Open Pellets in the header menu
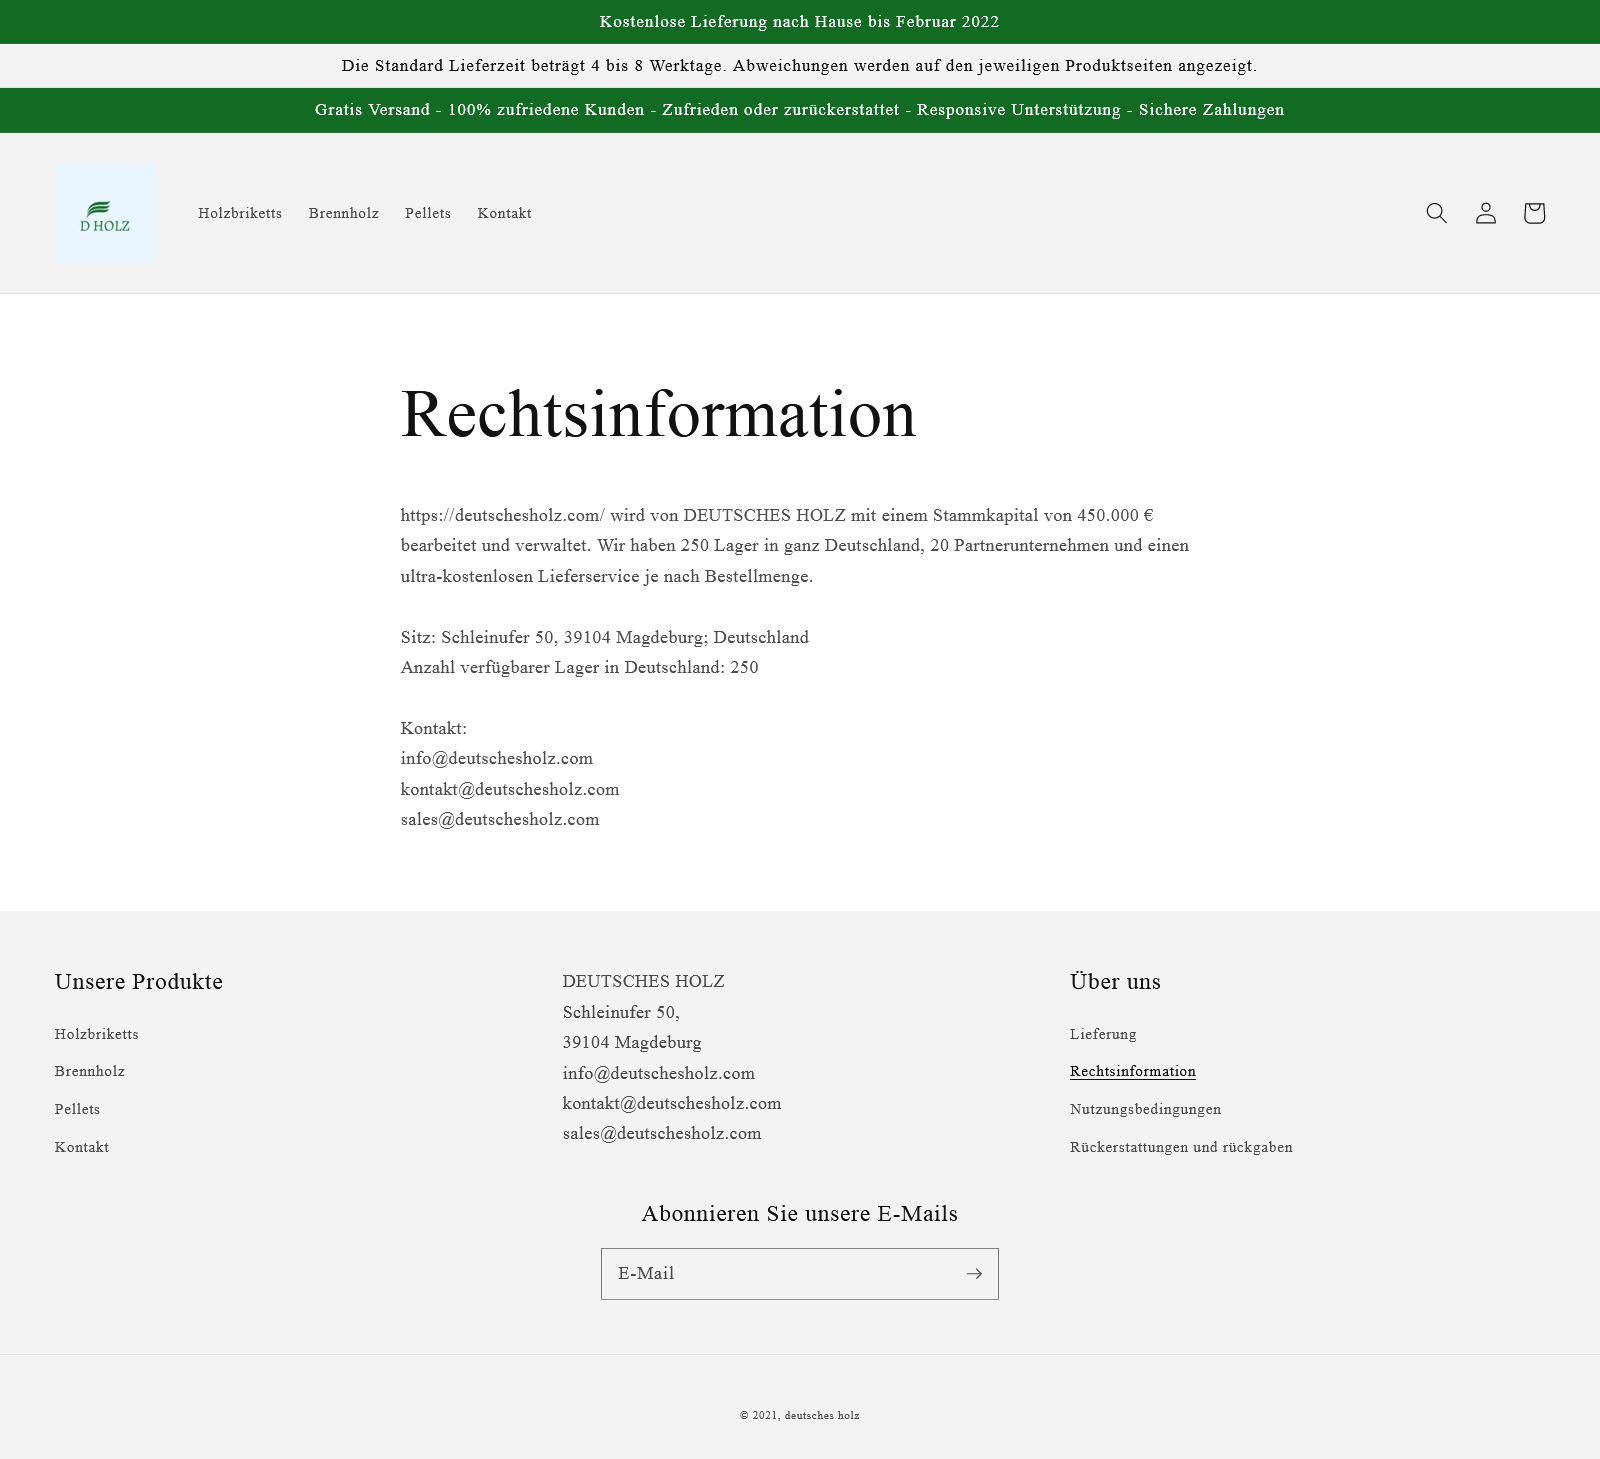1600x1459 pixels. (428, 213)
